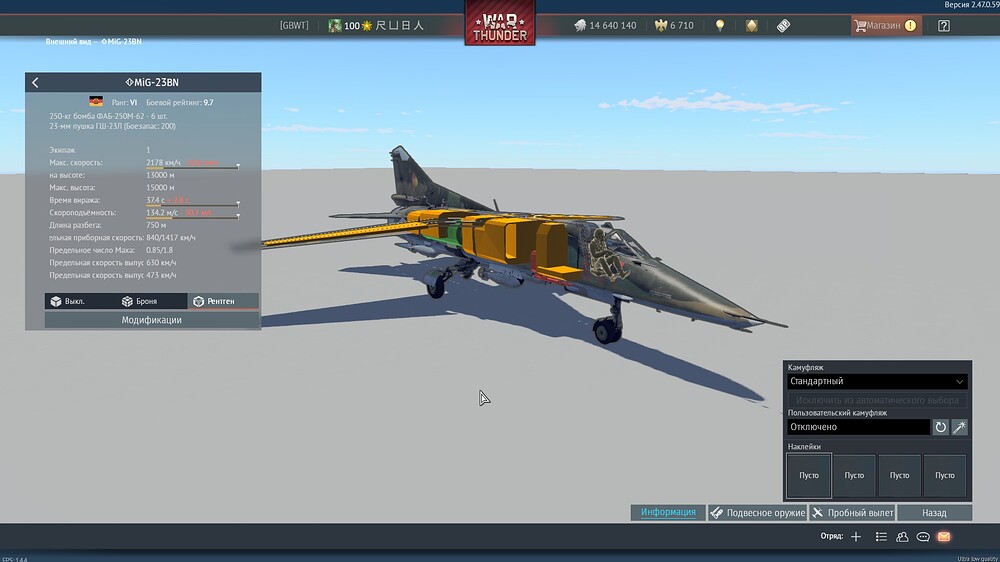Open the light bulb hints icon

720,26
